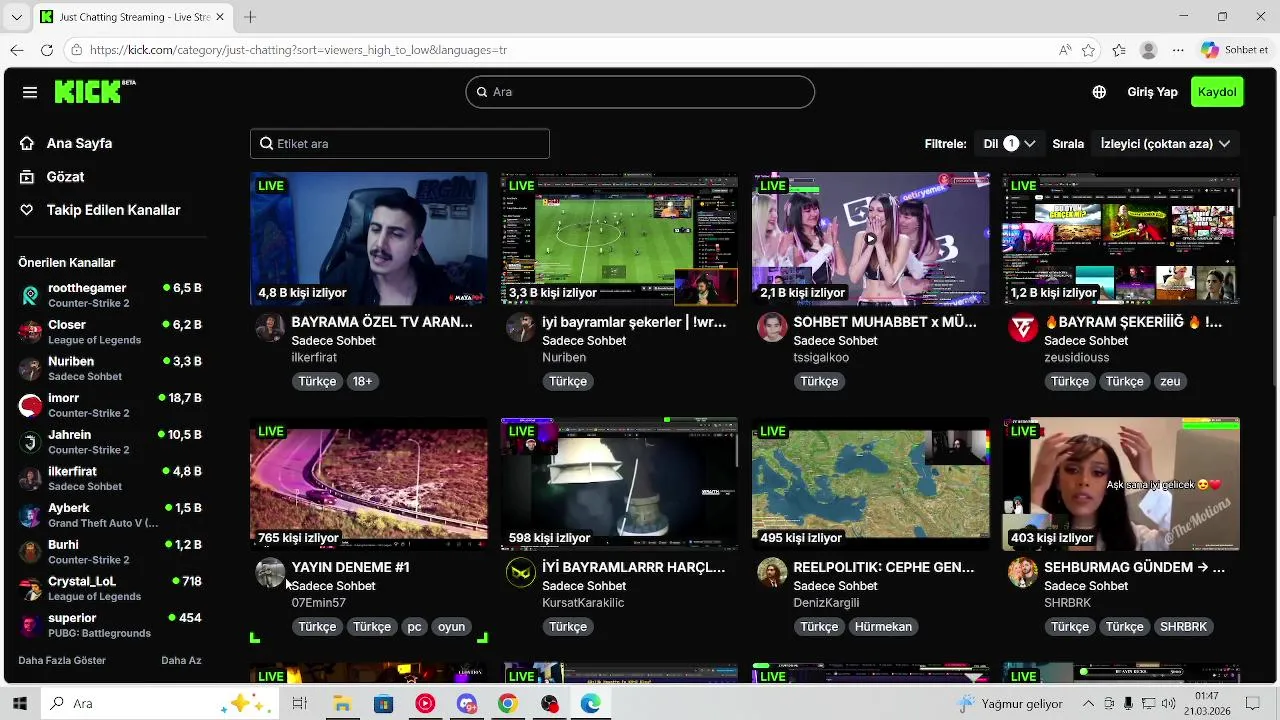
Task: Open the oyun tag on 07Emin57 stream
Action: click(451, 627)
